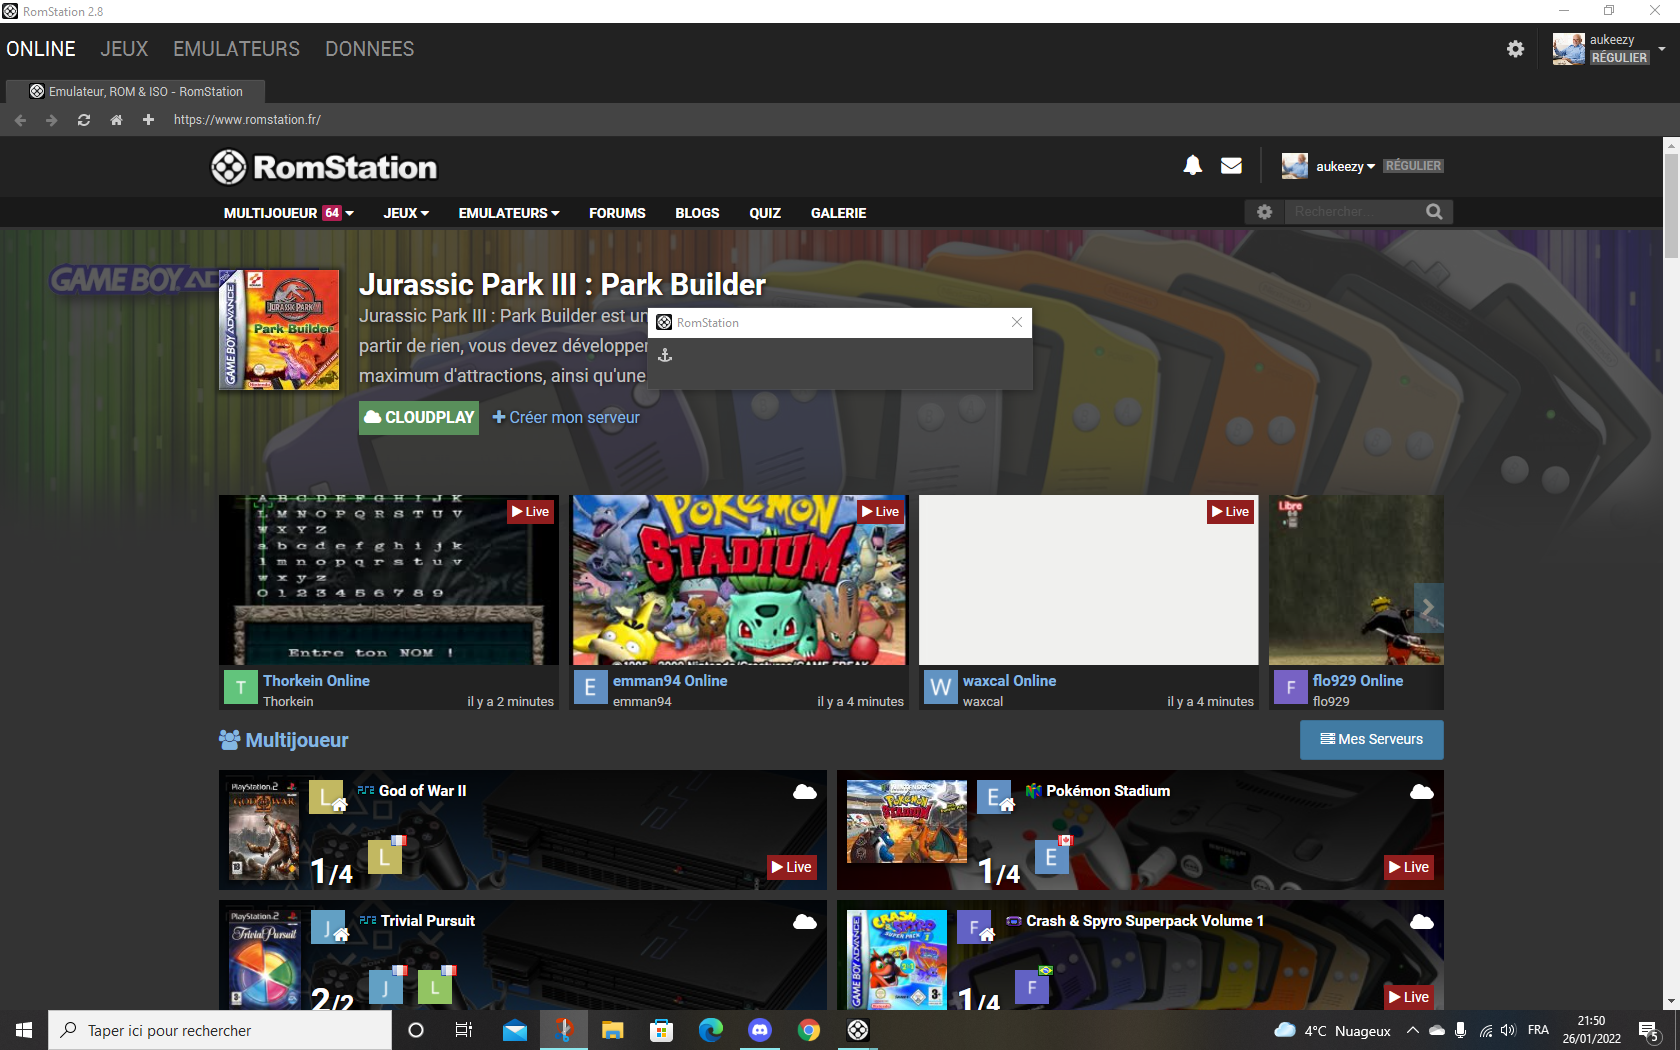Viewport: 1680px width, 1050px height.
Task: Expand the JEUX dropdown in site navigation
Action: click(x=406, y=213)
